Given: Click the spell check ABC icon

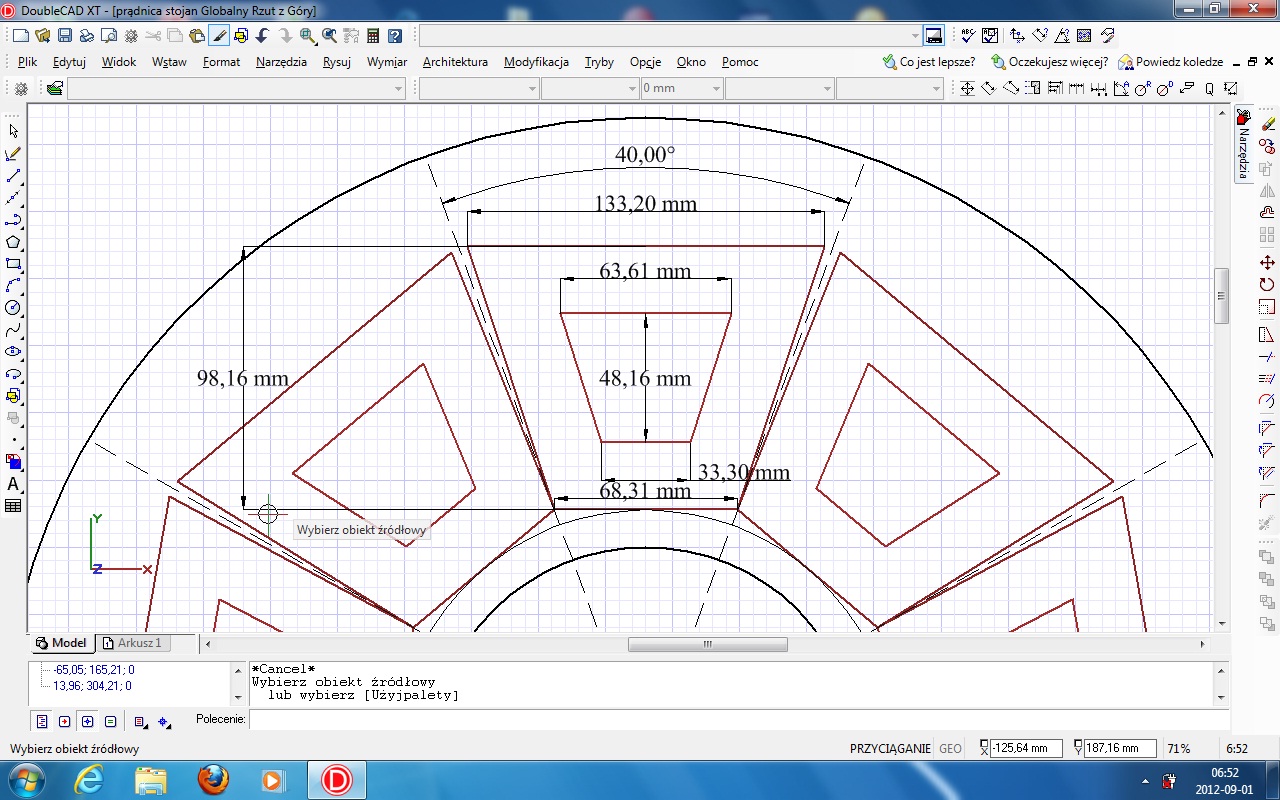Looking at the screenshot, I should [x=967, y=36].
